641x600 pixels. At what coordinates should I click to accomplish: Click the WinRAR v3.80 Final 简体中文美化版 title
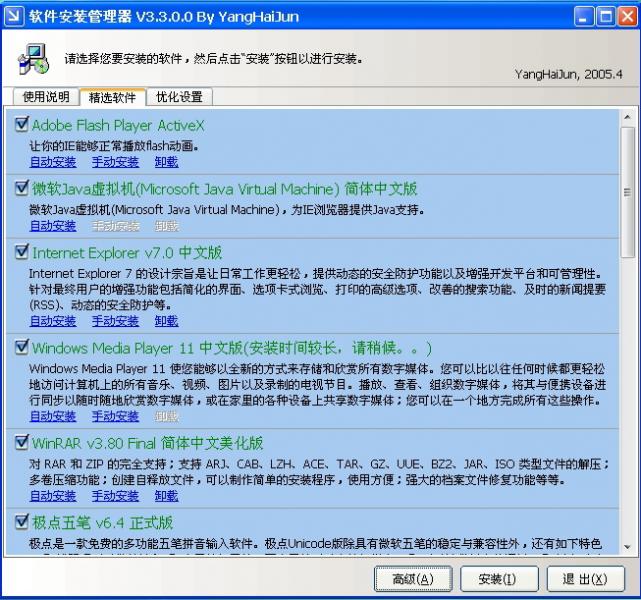pos(148,443)
